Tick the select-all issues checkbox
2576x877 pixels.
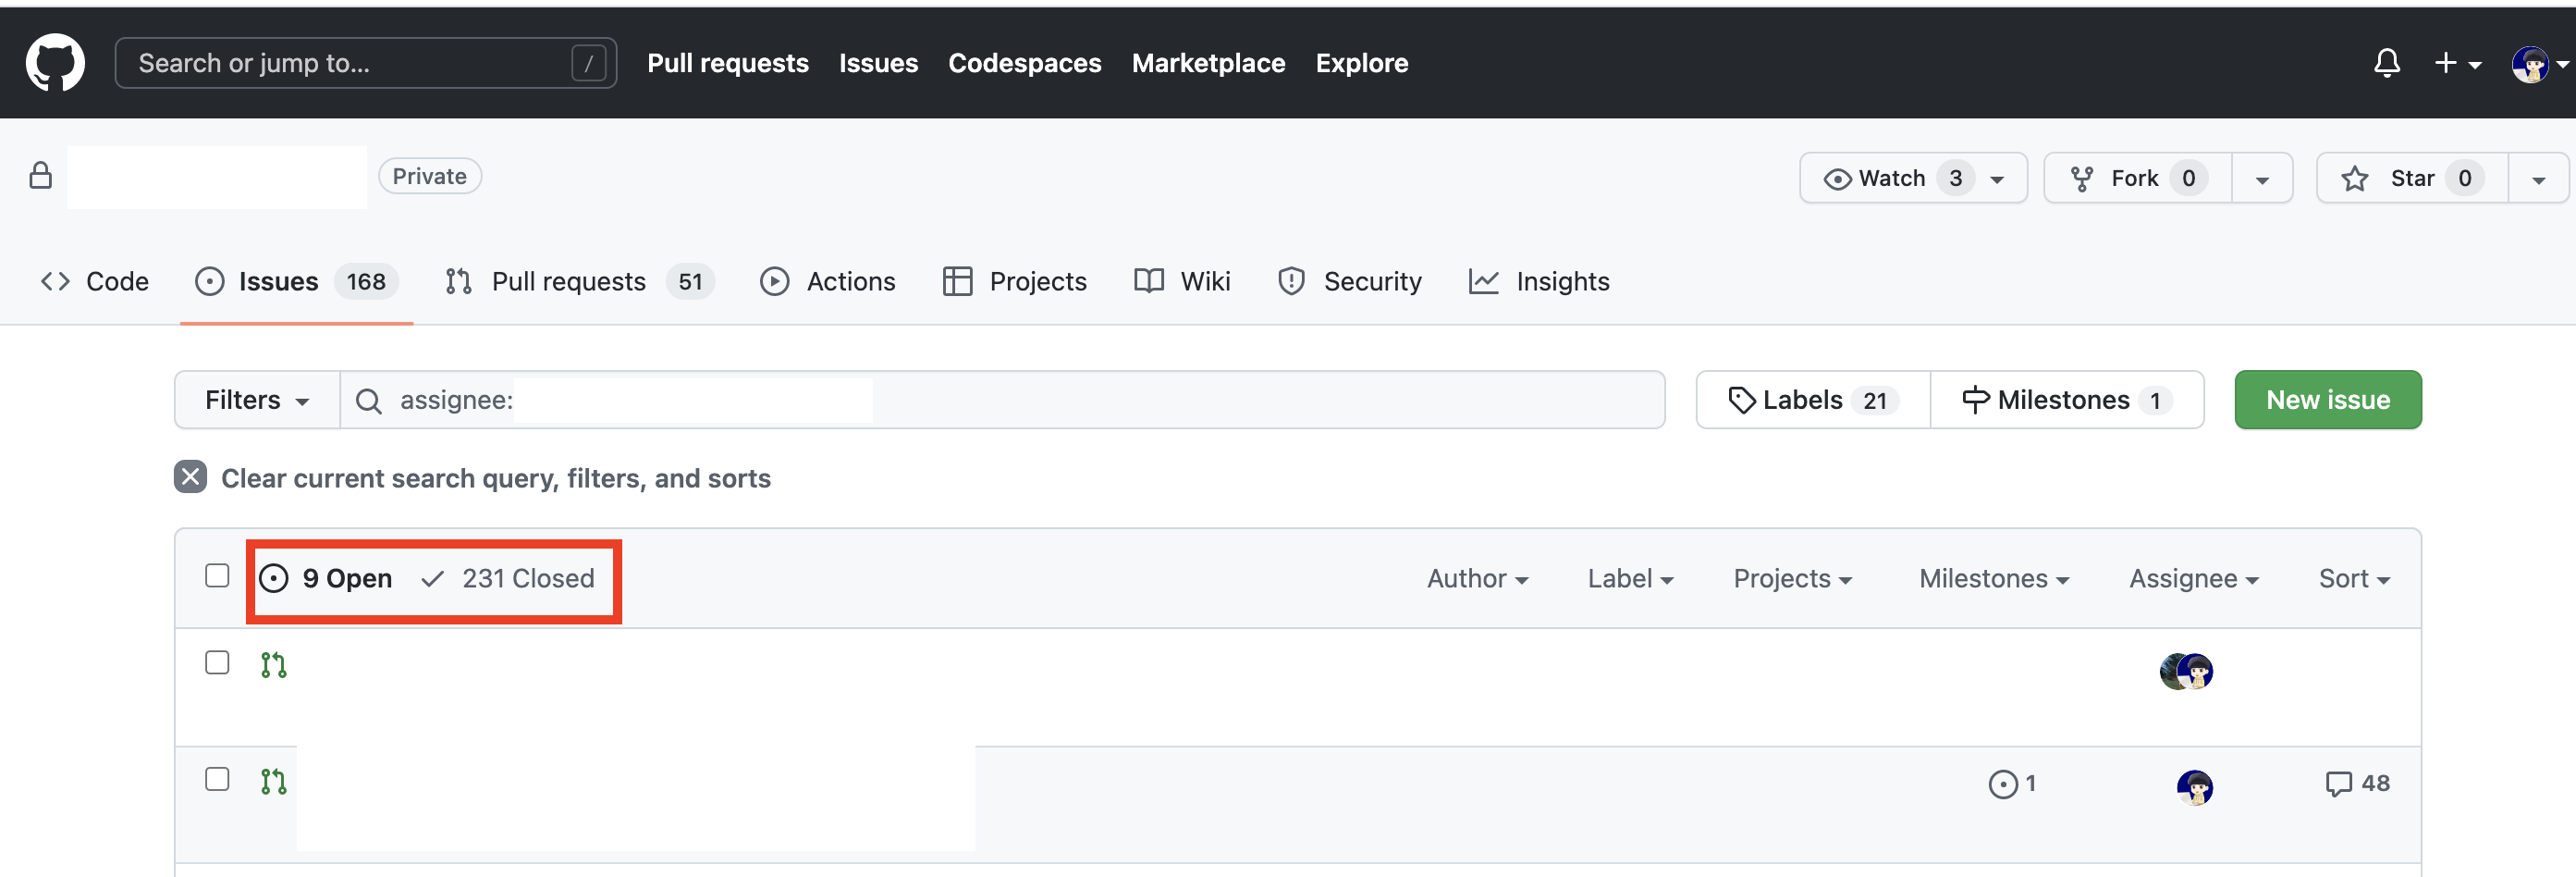tap(217, 576)
